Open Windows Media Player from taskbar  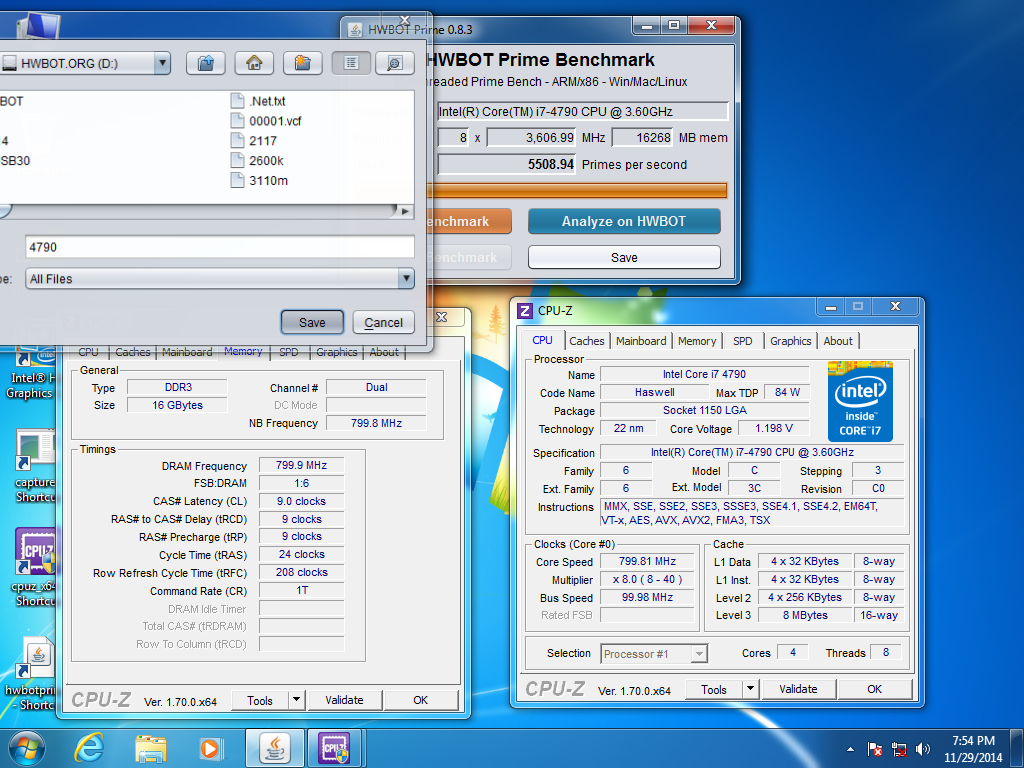(x=210, y=748)
